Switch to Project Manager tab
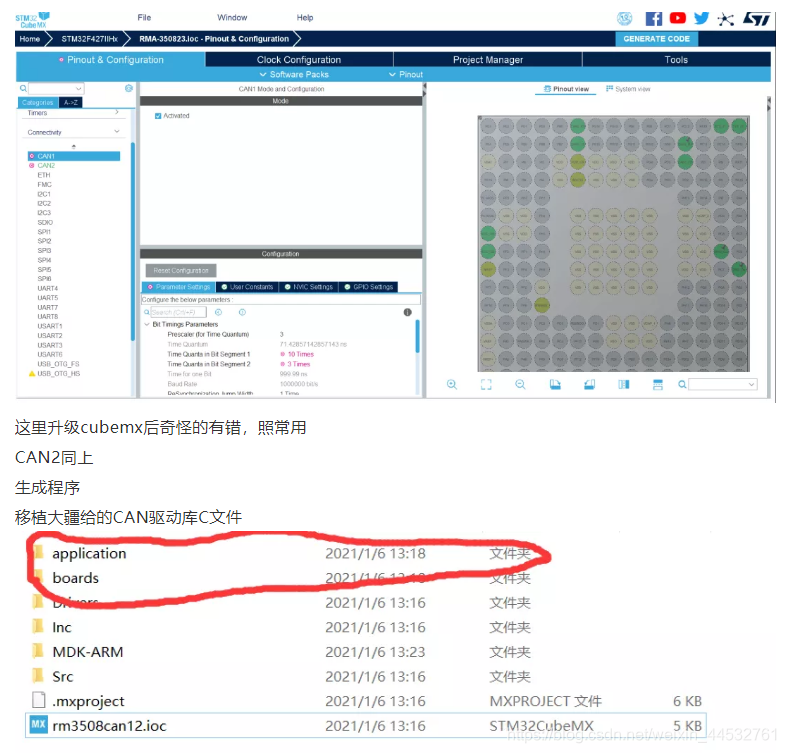This screenshot has width=786, height=753. click(x=488, y=60)
